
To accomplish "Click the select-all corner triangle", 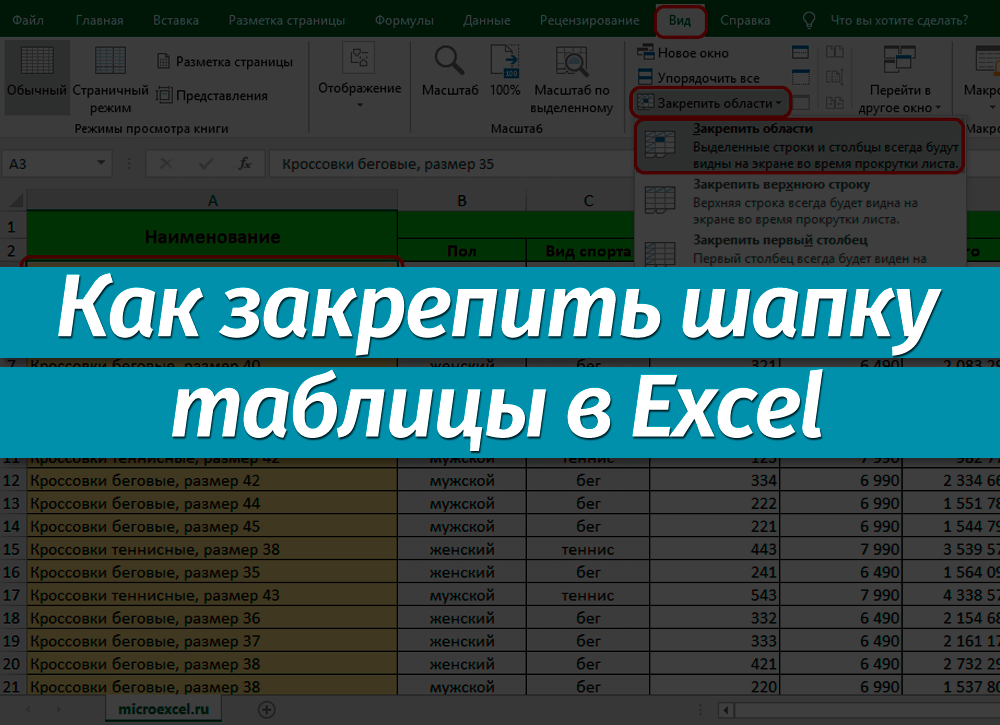I will coord(15,201).
